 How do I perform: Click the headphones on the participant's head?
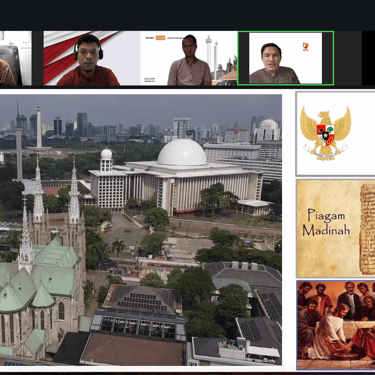click(x=88, y=48)
